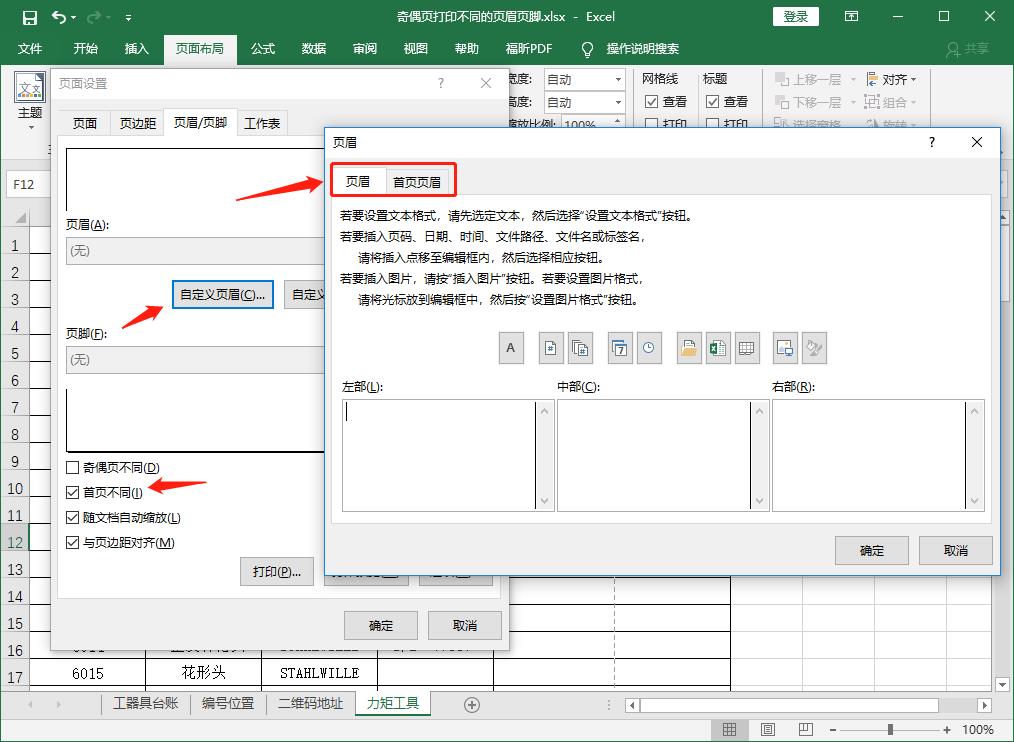Insert total number of pages code

coord(580,348)
